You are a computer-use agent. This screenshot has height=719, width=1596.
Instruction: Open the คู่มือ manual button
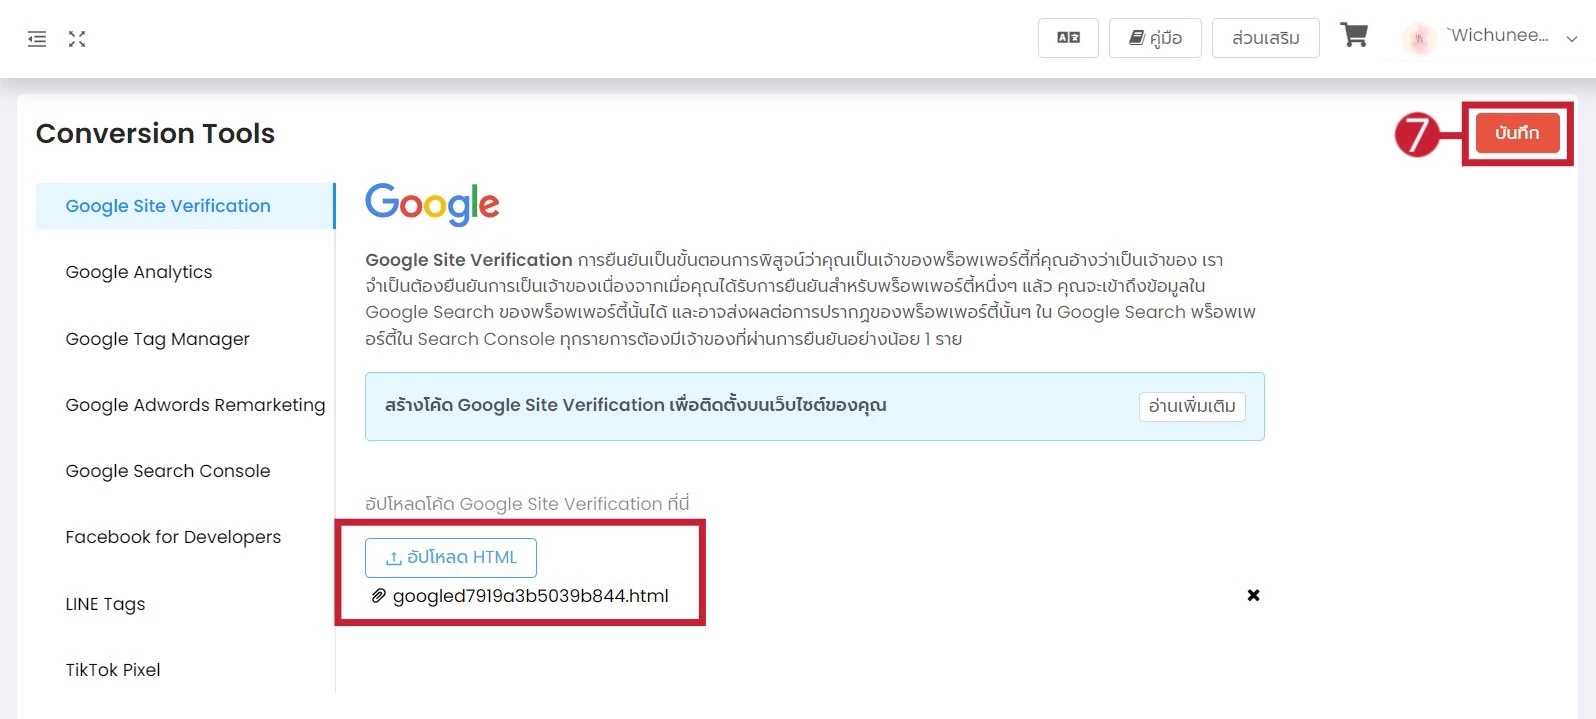tap(1155, 38)
